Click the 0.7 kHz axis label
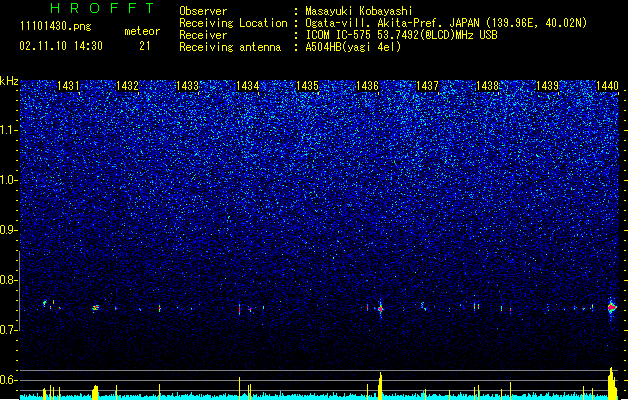629x400 pixels. point(8,330)
